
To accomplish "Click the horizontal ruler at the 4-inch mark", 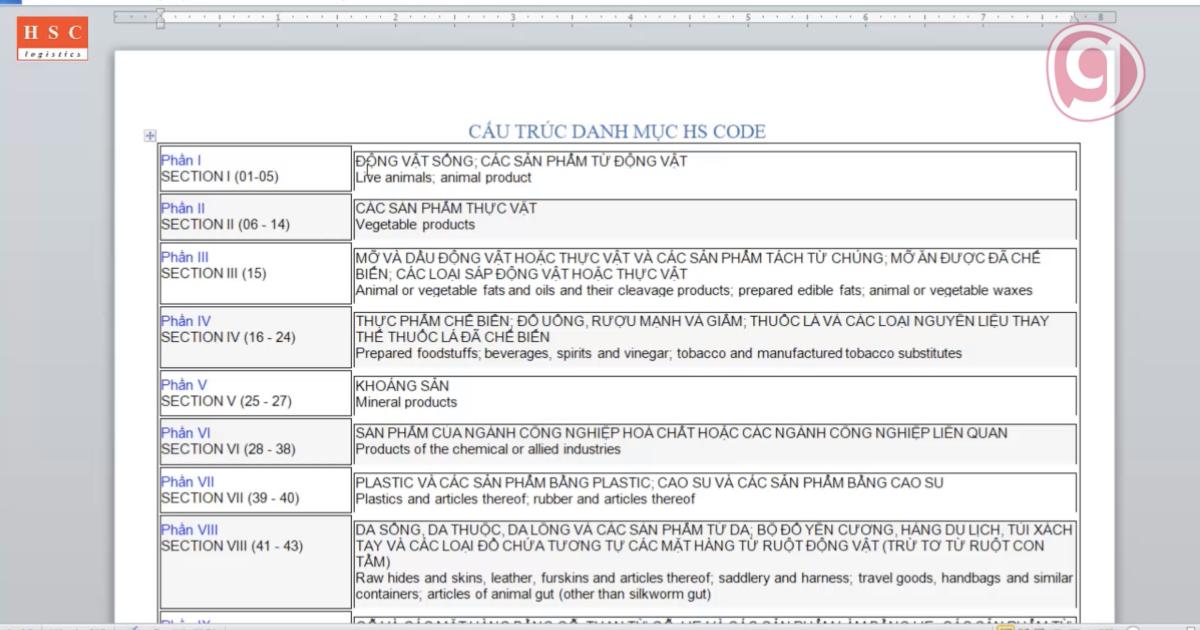I will pyautogui.click(x=630, y=17).
